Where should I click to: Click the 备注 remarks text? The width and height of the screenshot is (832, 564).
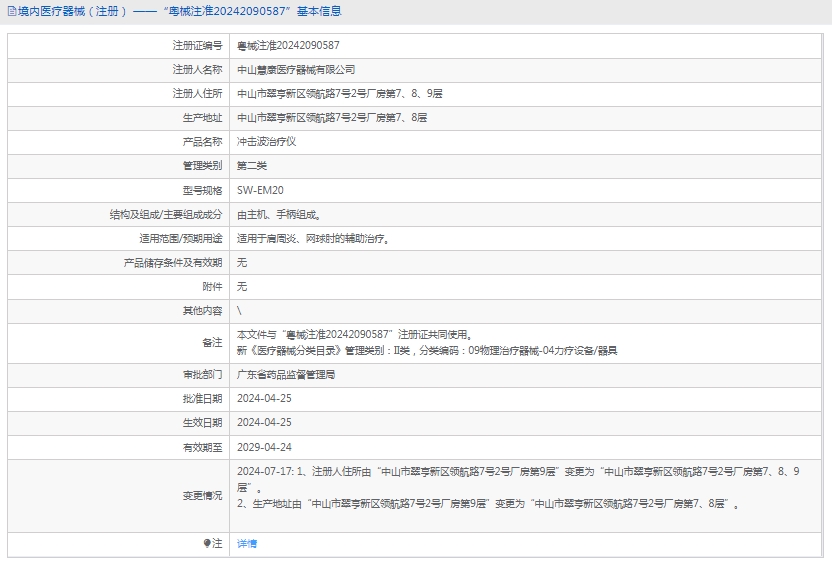[x=426, y=343]
